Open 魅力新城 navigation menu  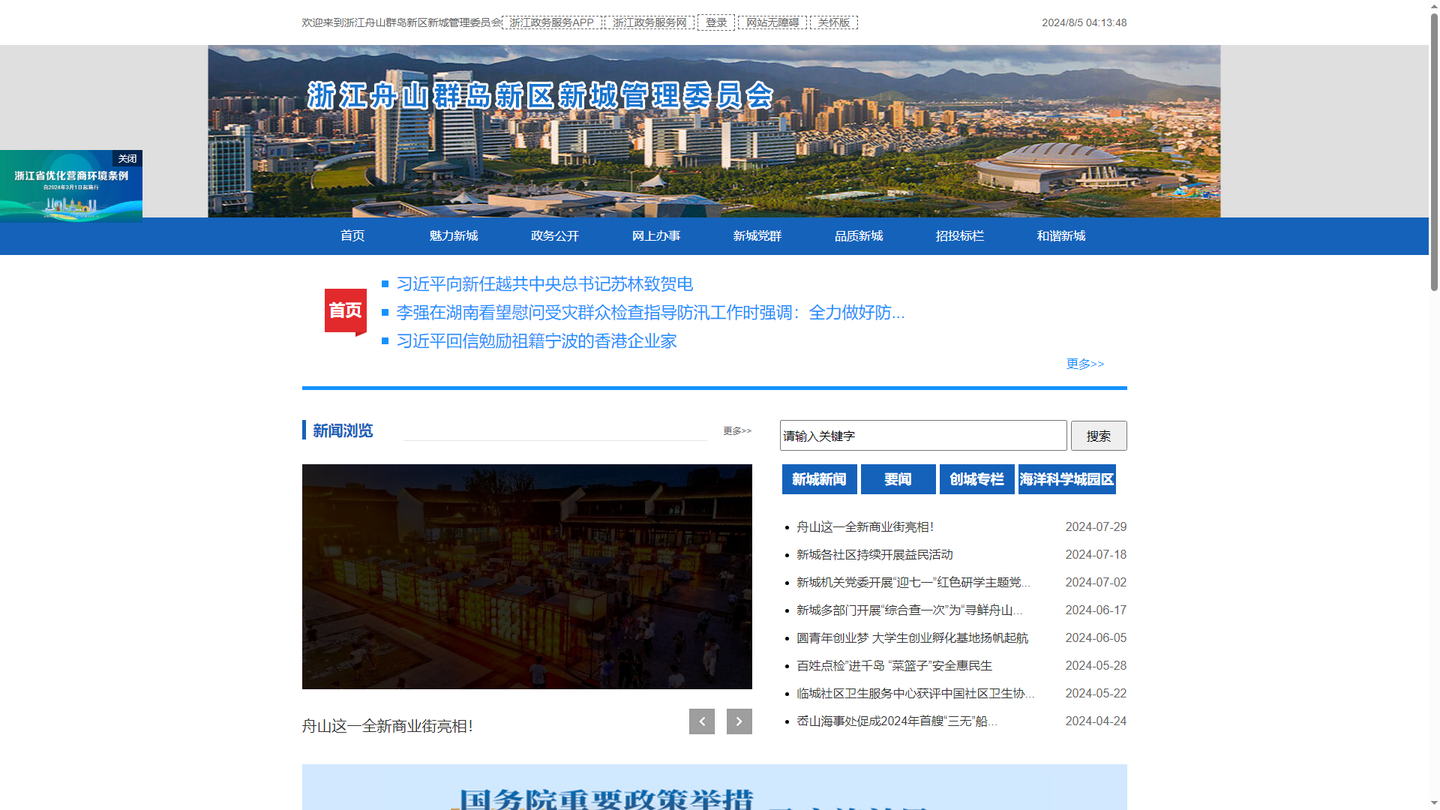453,236
